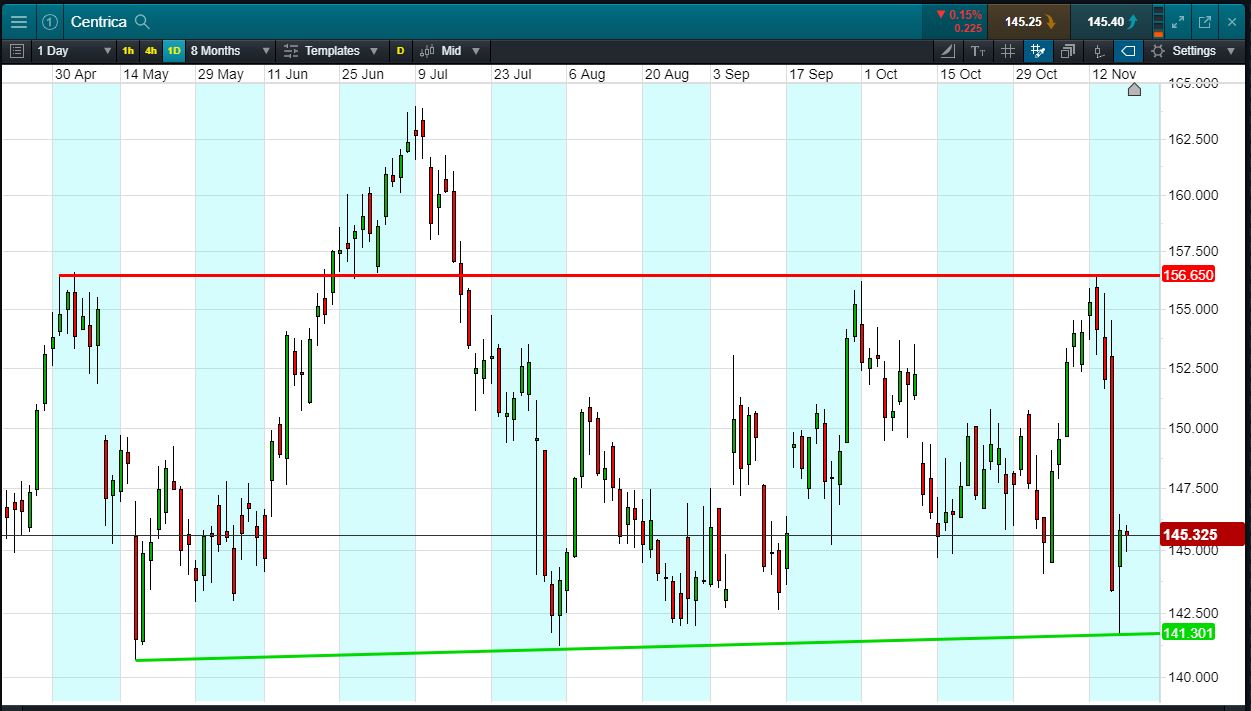Expand the 8 Months range dropdown
The width and height of the screenshot is (1251, 711).
[x=230, y=50]
